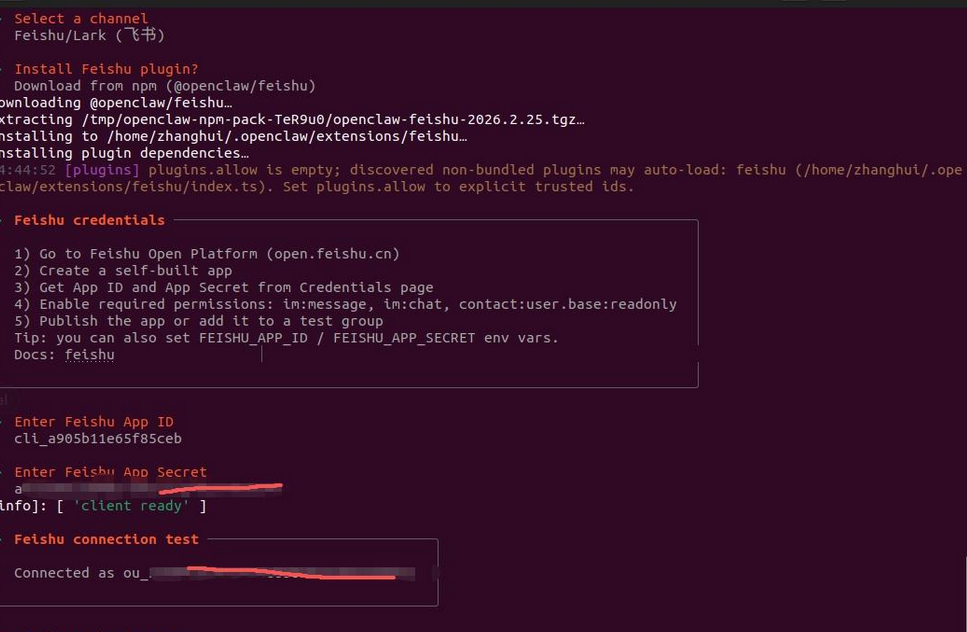Click the 'Select a channel' prompt text

click(x=81, y=18)
